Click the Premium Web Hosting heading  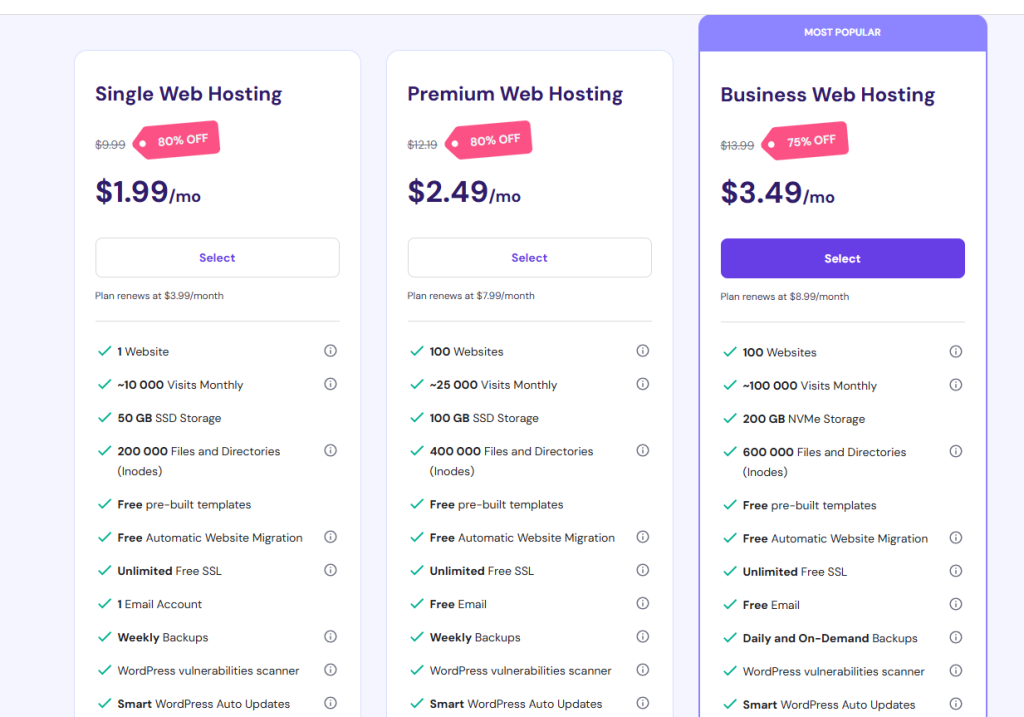[515, 94]
